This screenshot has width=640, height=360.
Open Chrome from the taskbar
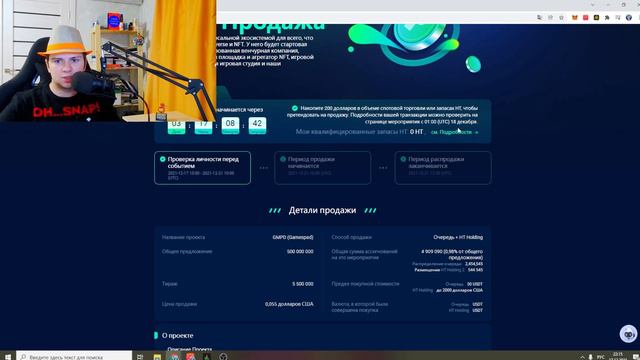[x=175, y=356]
